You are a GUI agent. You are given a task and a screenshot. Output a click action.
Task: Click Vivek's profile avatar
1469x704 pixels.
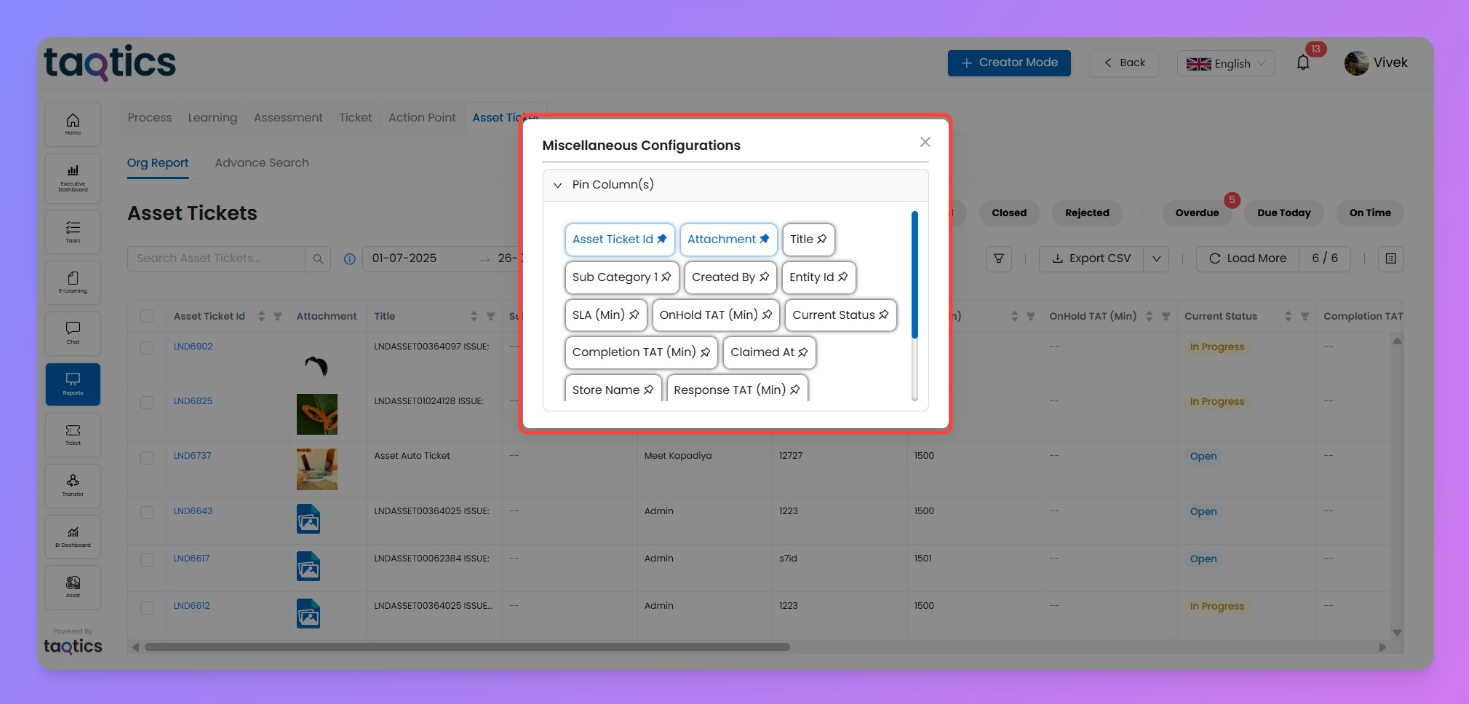point(1356,63)
